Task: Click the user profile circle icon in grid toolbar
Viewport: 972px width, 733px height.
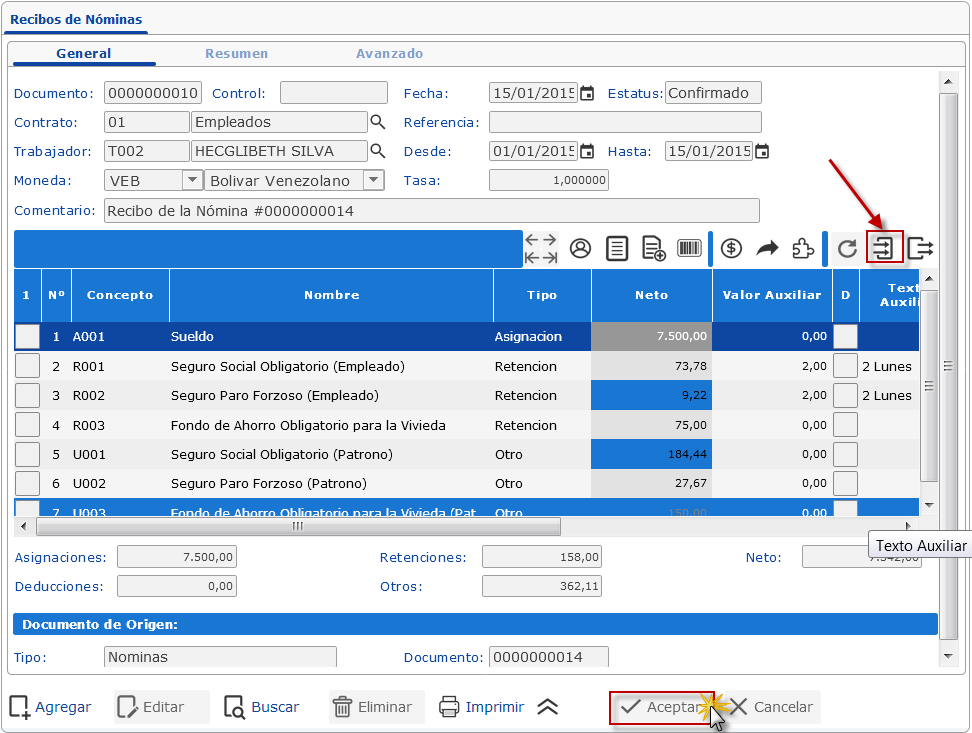Action: click(x=580, y=249)
